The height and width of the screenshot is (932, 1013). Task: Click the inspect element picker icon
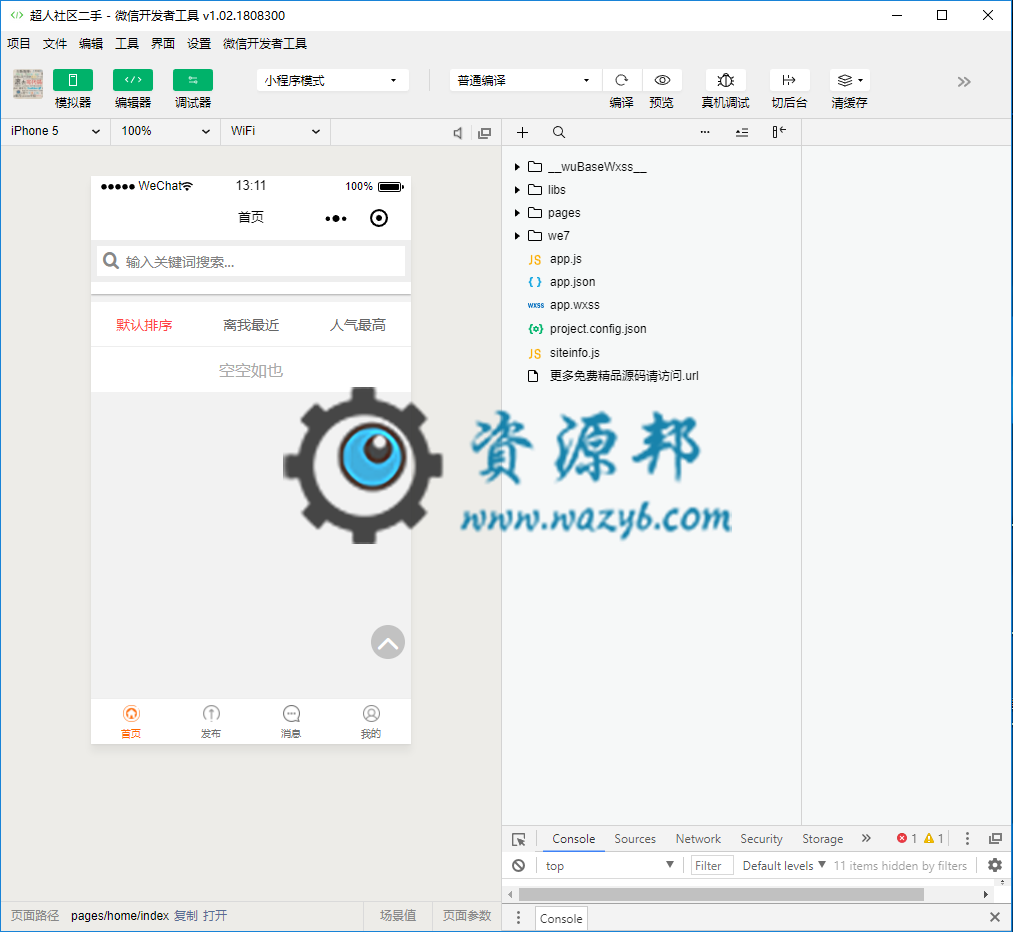519,839
